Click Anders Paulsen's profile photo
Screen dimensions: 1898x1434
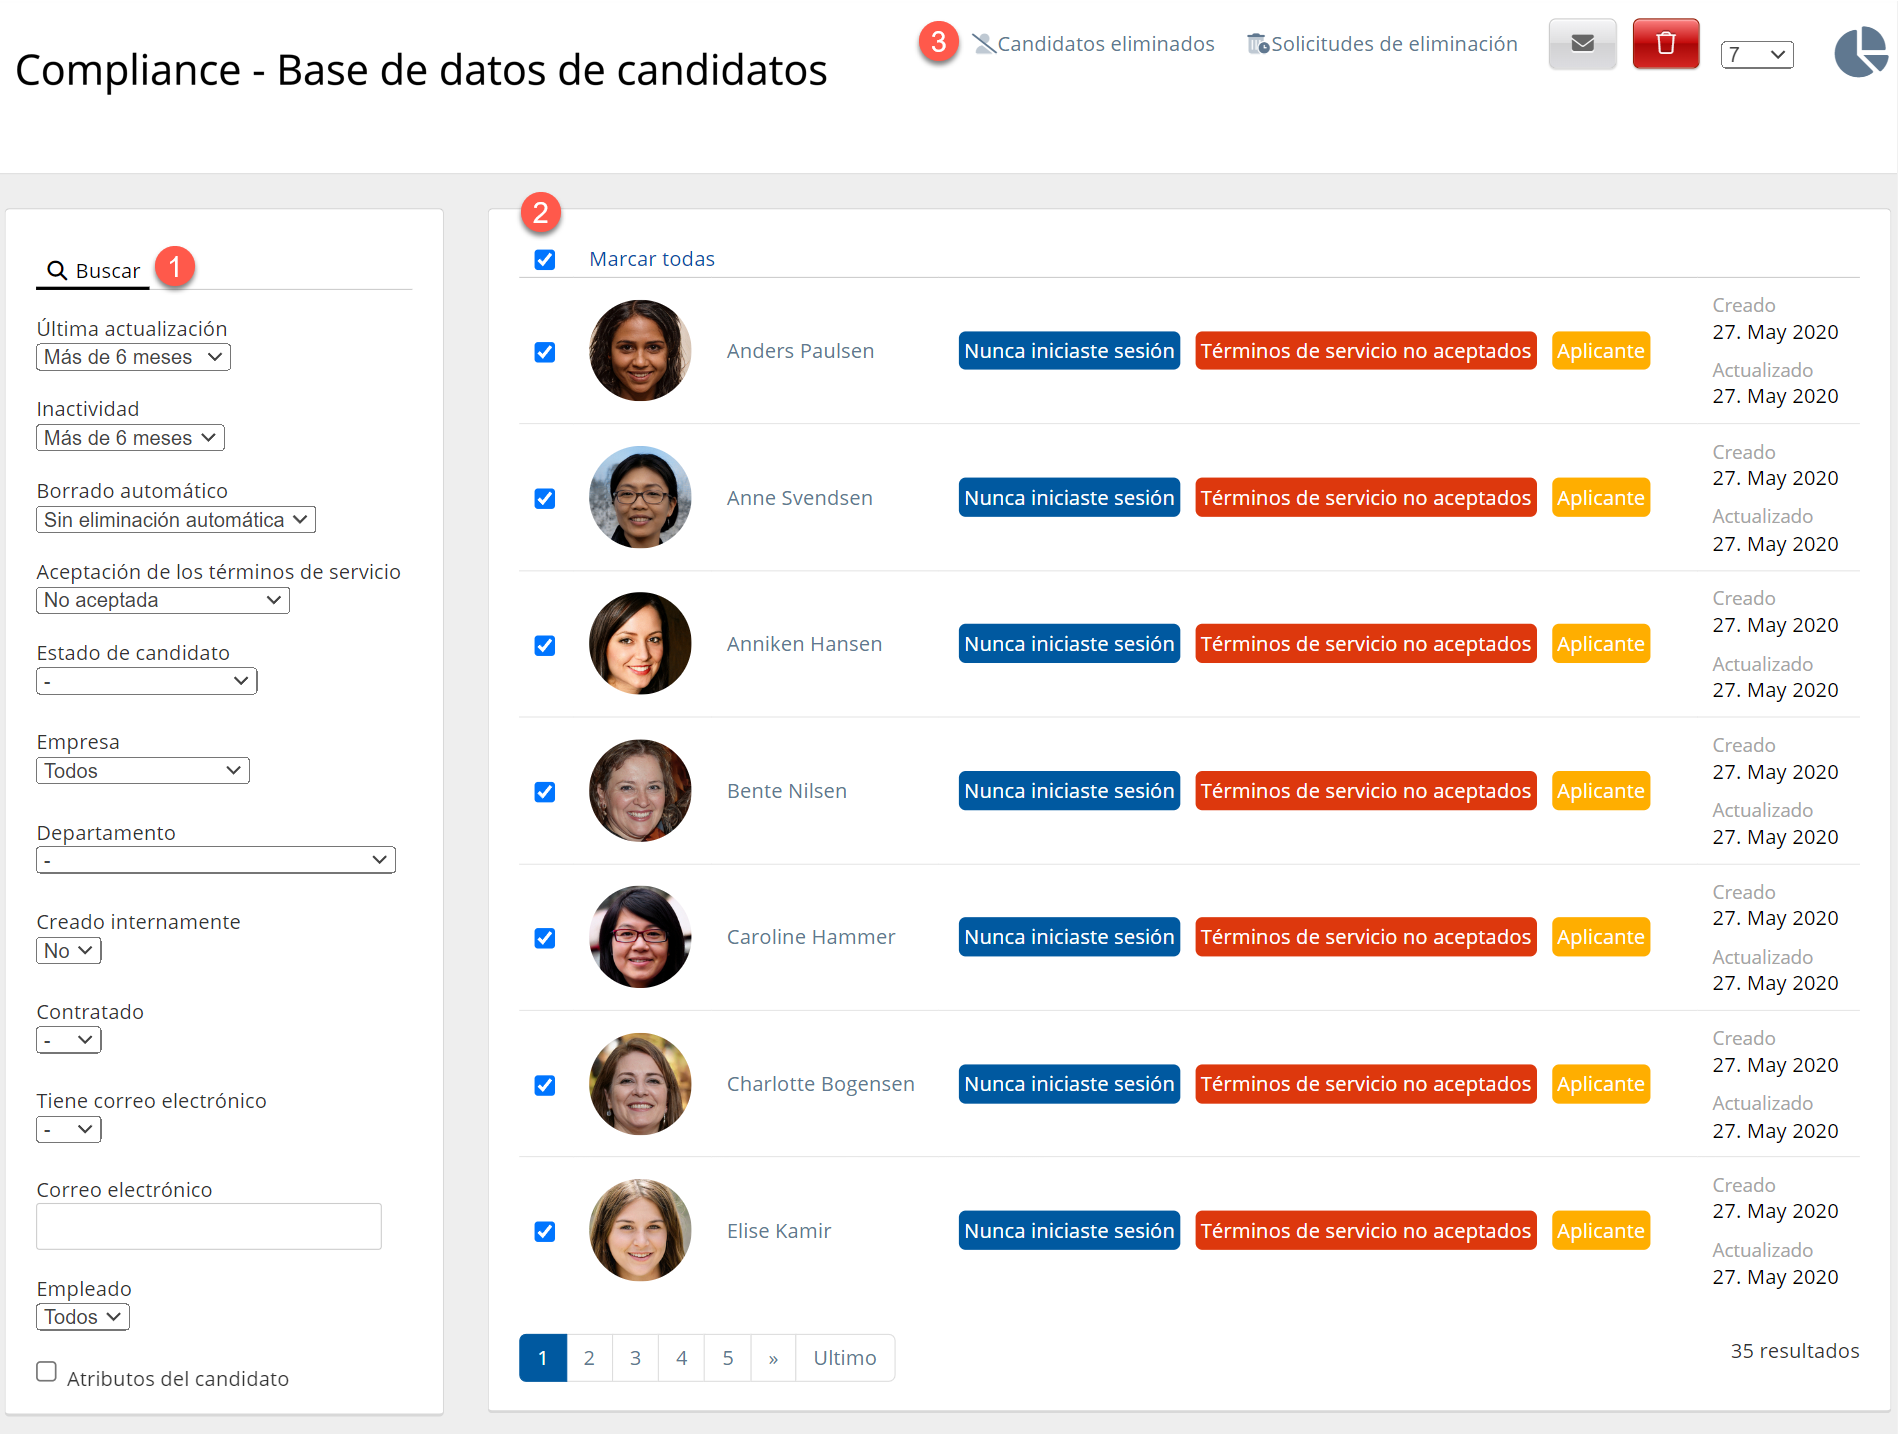point(640,351)
